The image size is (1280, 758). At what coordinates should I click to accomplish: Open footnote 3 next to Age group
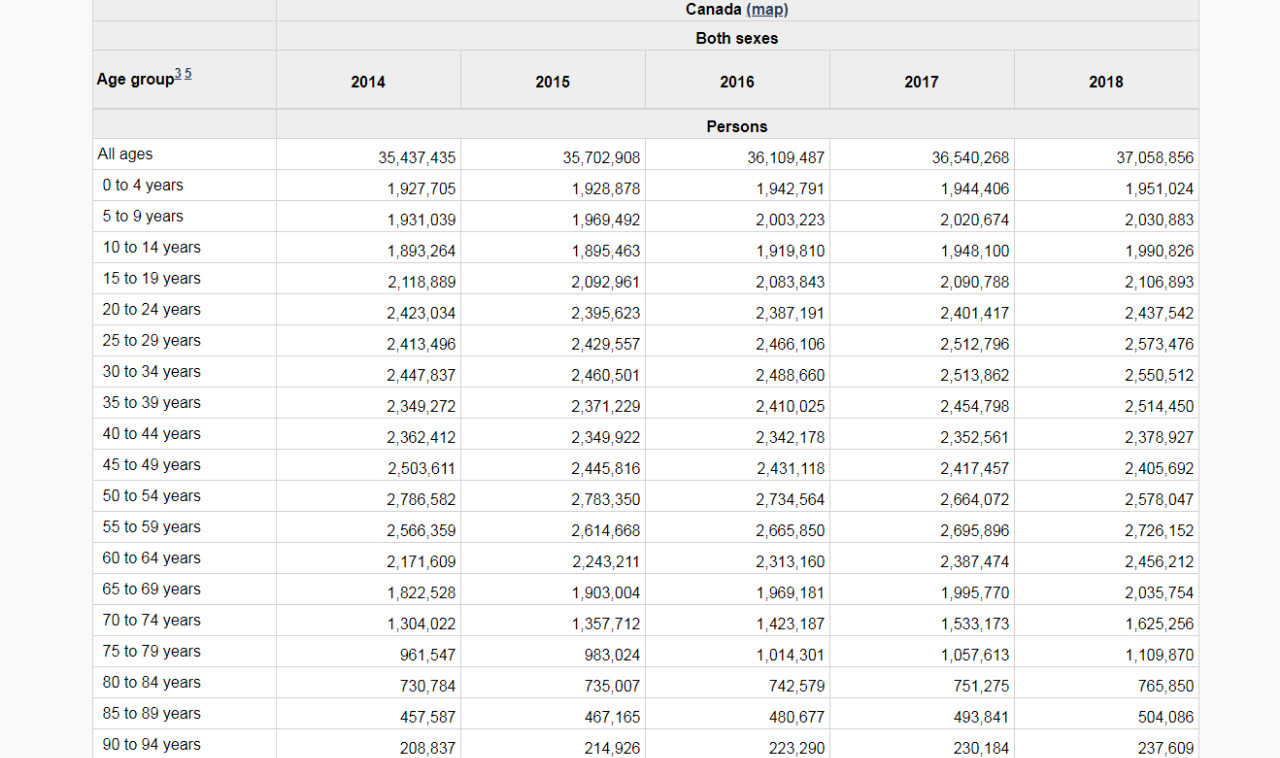click(x=178, y=74)
